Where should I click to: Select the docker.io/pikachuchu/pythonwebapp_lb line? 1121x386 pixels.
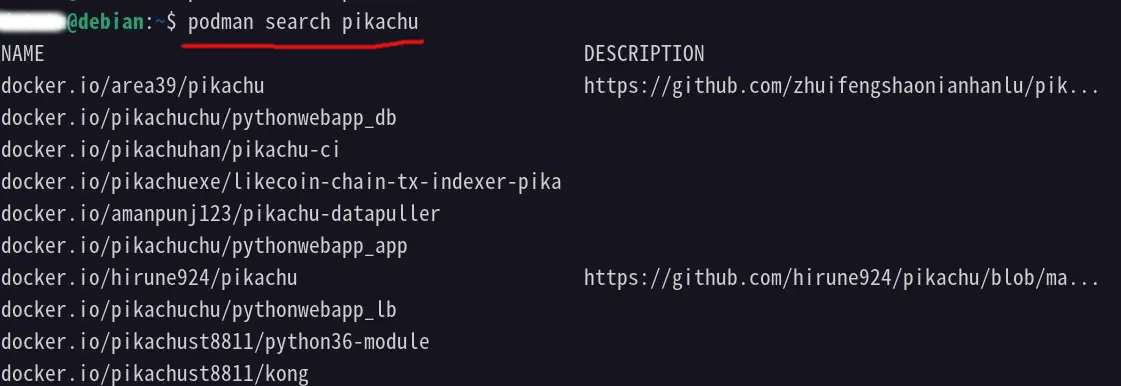pos(199,310)
